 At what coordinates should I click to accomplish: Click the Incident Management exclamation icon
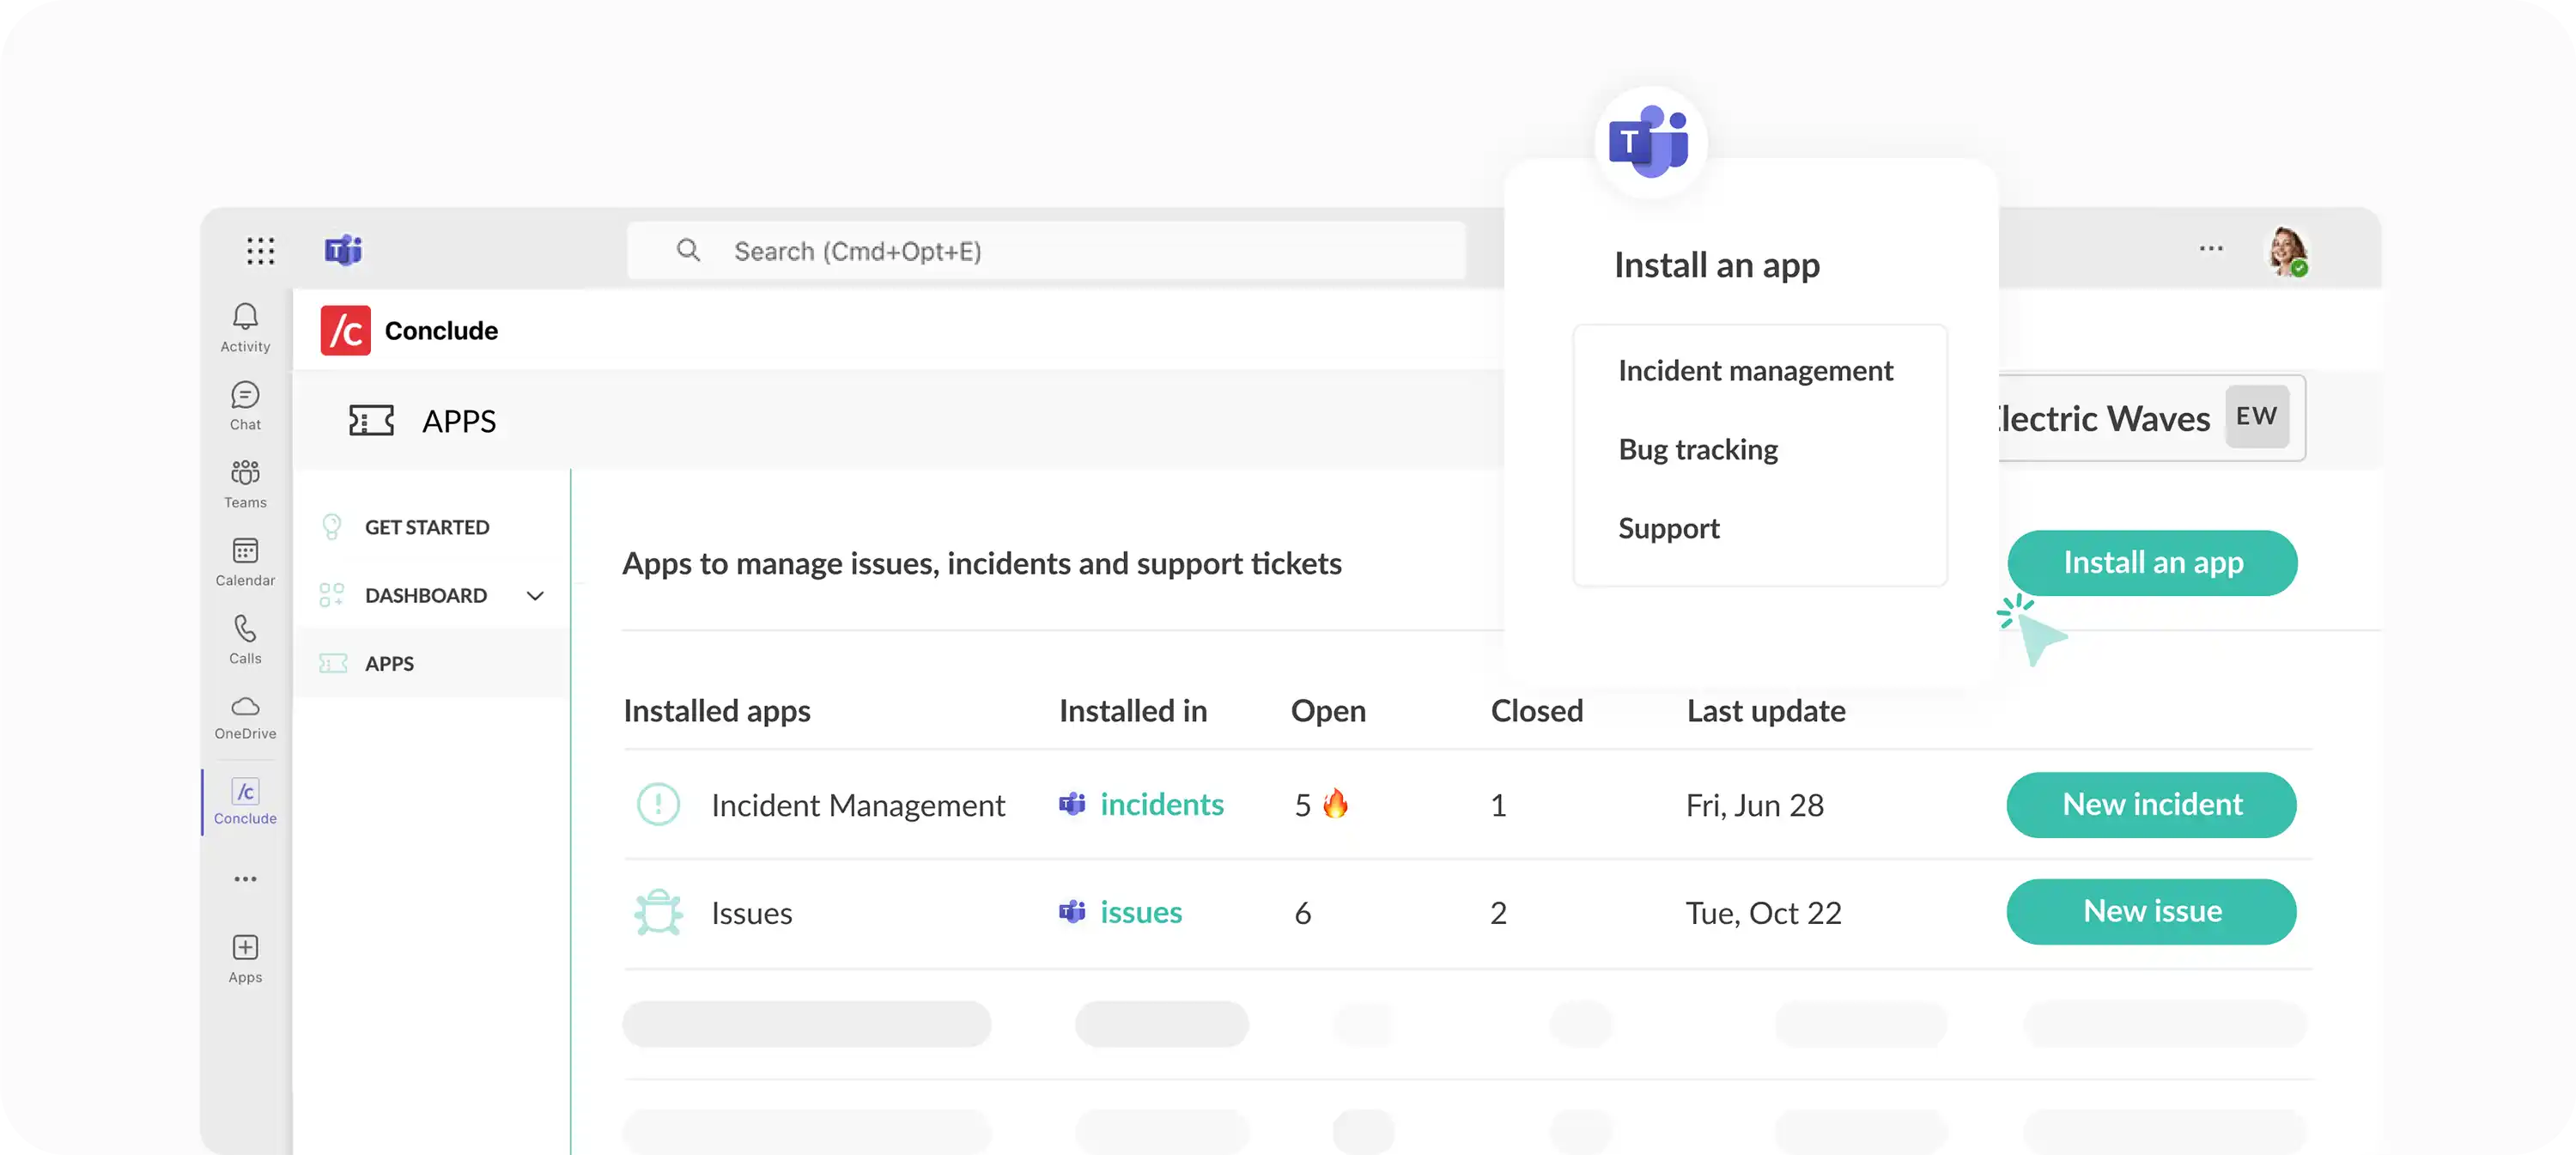(x=658, y=804)
